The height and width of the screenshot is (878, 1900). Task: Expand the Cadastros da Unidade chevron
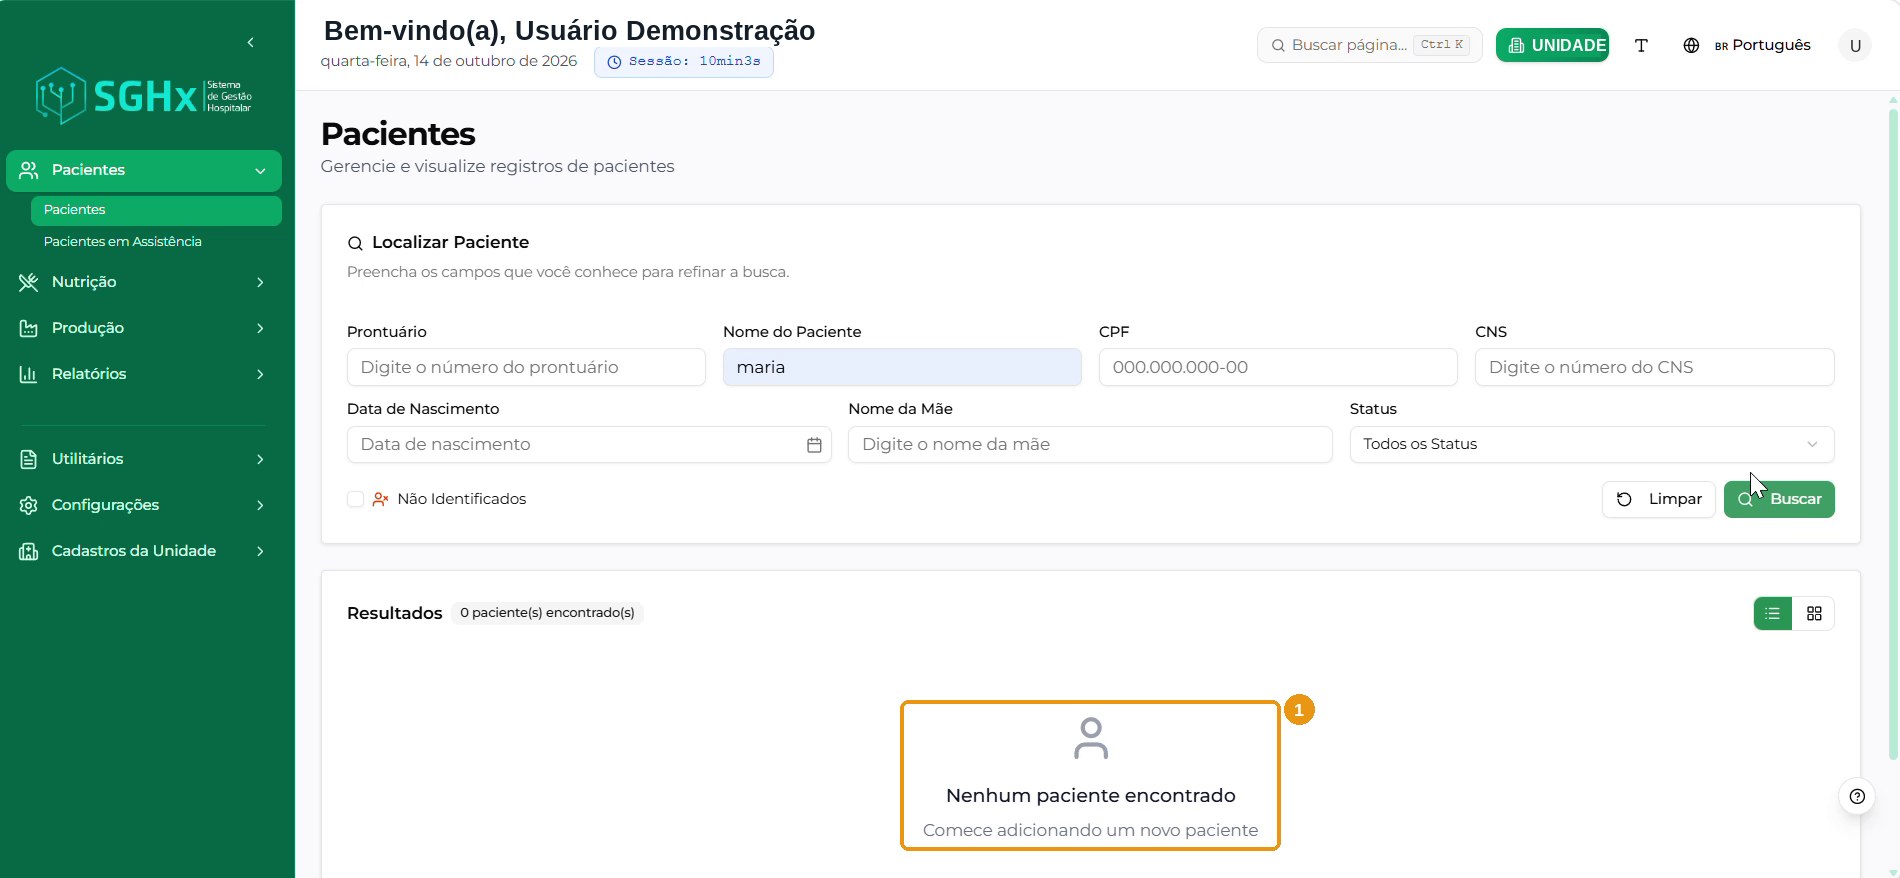260,551
